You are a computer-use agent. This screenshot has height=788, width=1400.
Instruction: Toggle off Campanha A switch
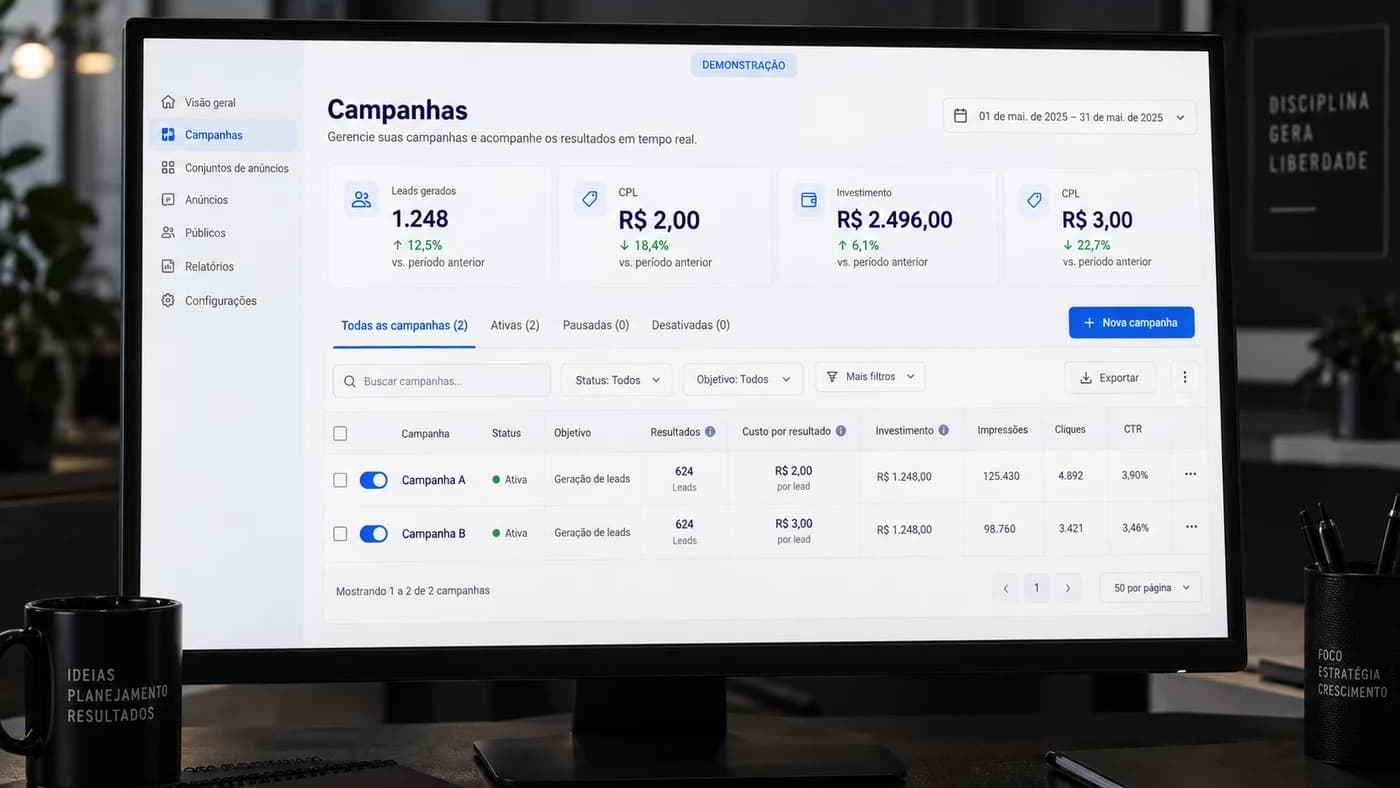click(x=373, y=480)
